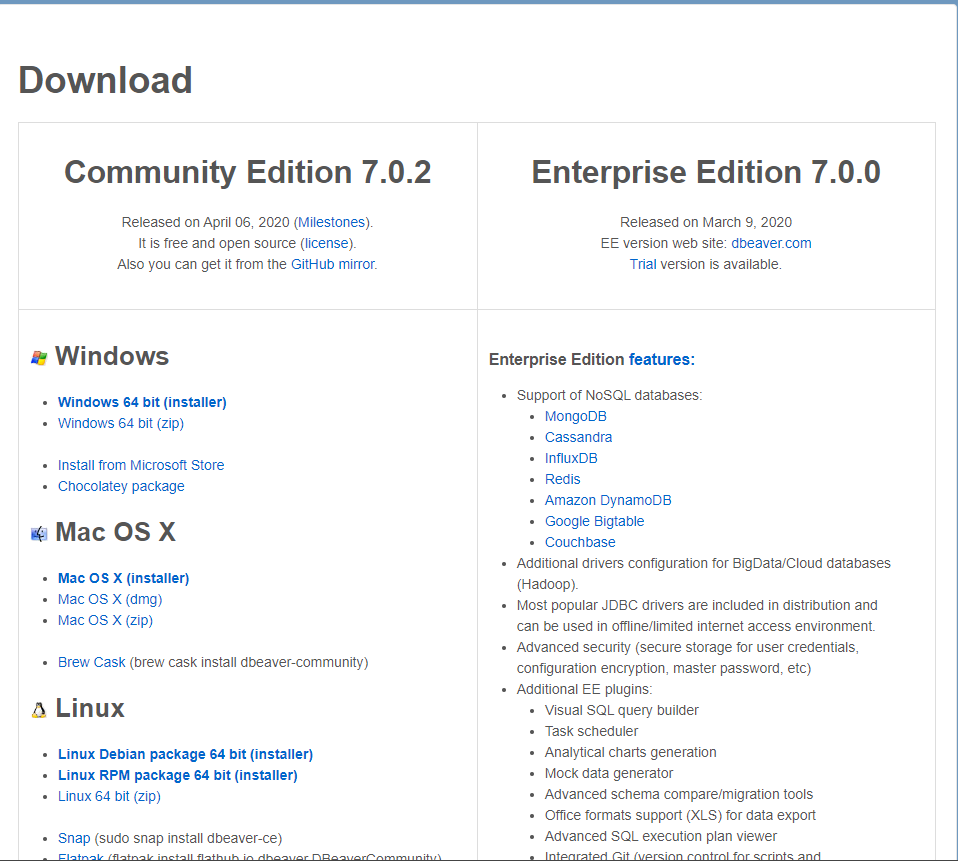
Task: Click '(sudo snap install dbeaver-ce)' text
Action: coord(188,838)
